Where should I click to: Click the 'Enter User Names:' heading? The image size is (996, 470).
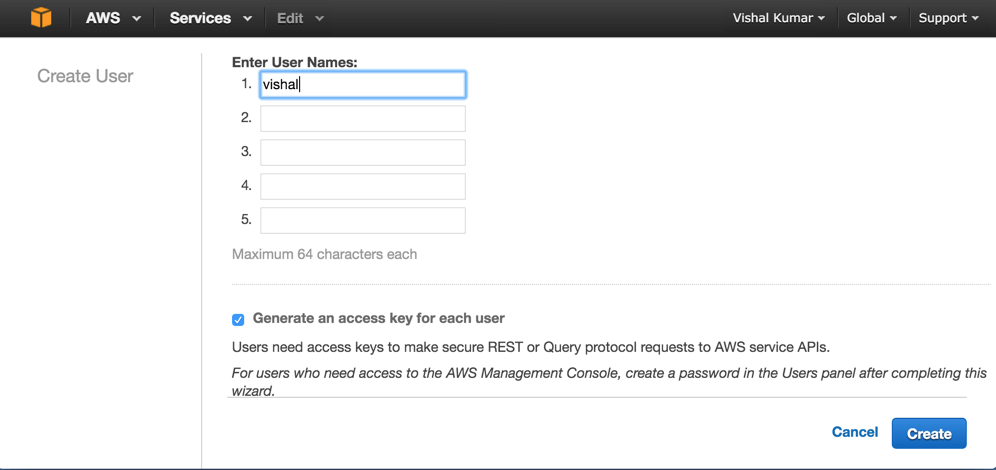pyautogui.click(x=295, y=62)
